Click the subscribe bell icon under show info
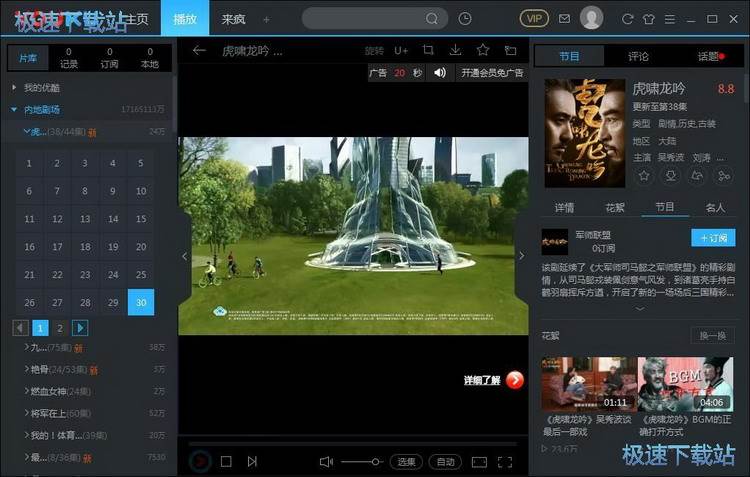This screenshot has width=750, height=477. coord(671,176)
